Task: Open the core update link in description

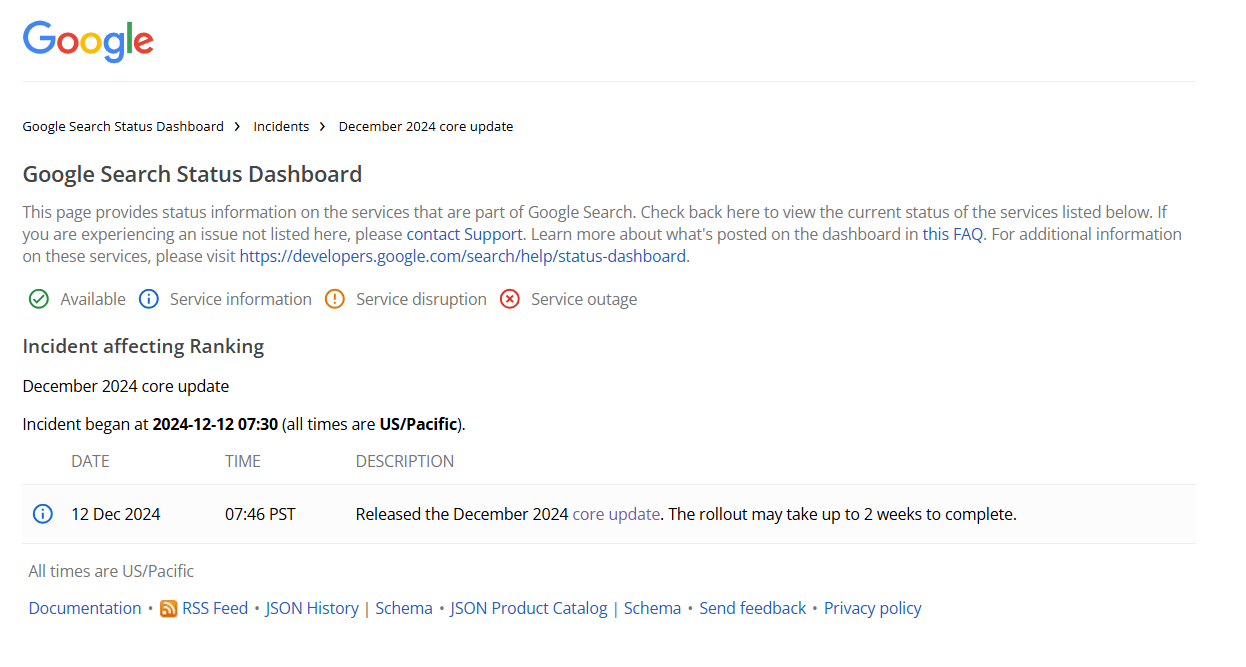Action: 616,514
